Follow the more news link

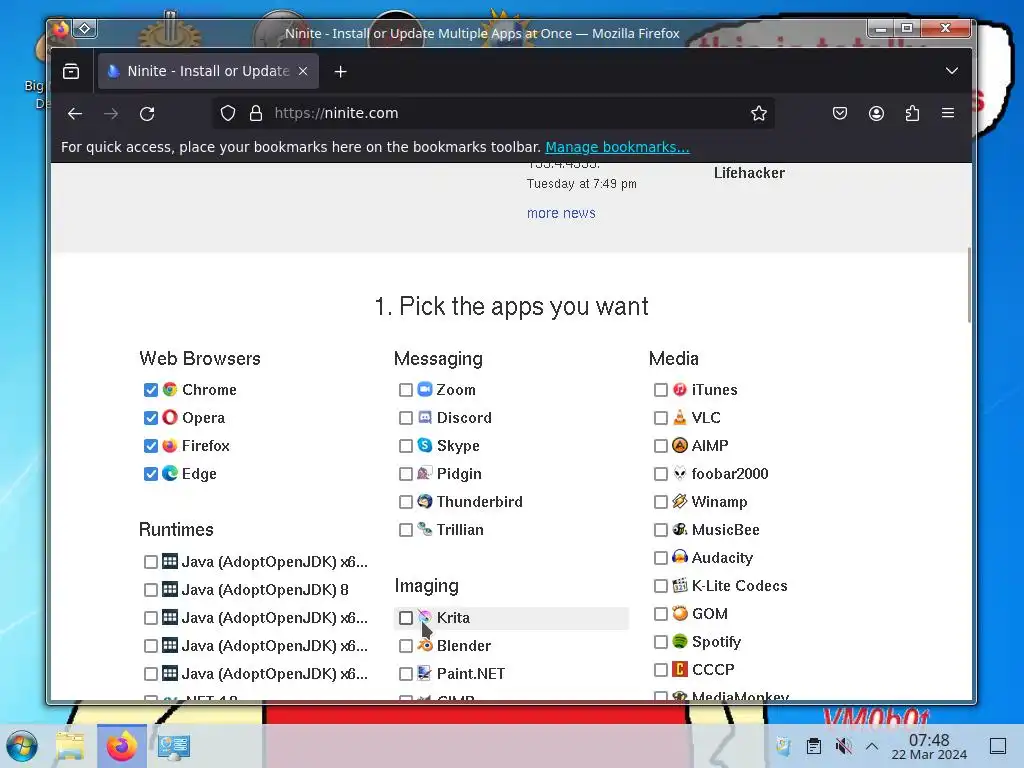(x=561, y=213)
